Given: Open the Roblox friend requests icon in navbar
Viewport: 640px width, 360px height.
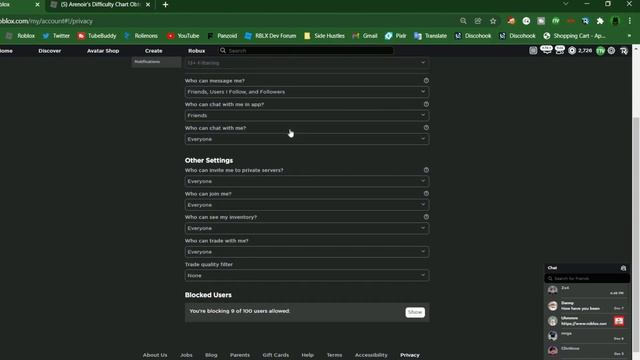Looking at the screenshot, I should (x=560, y=50).
